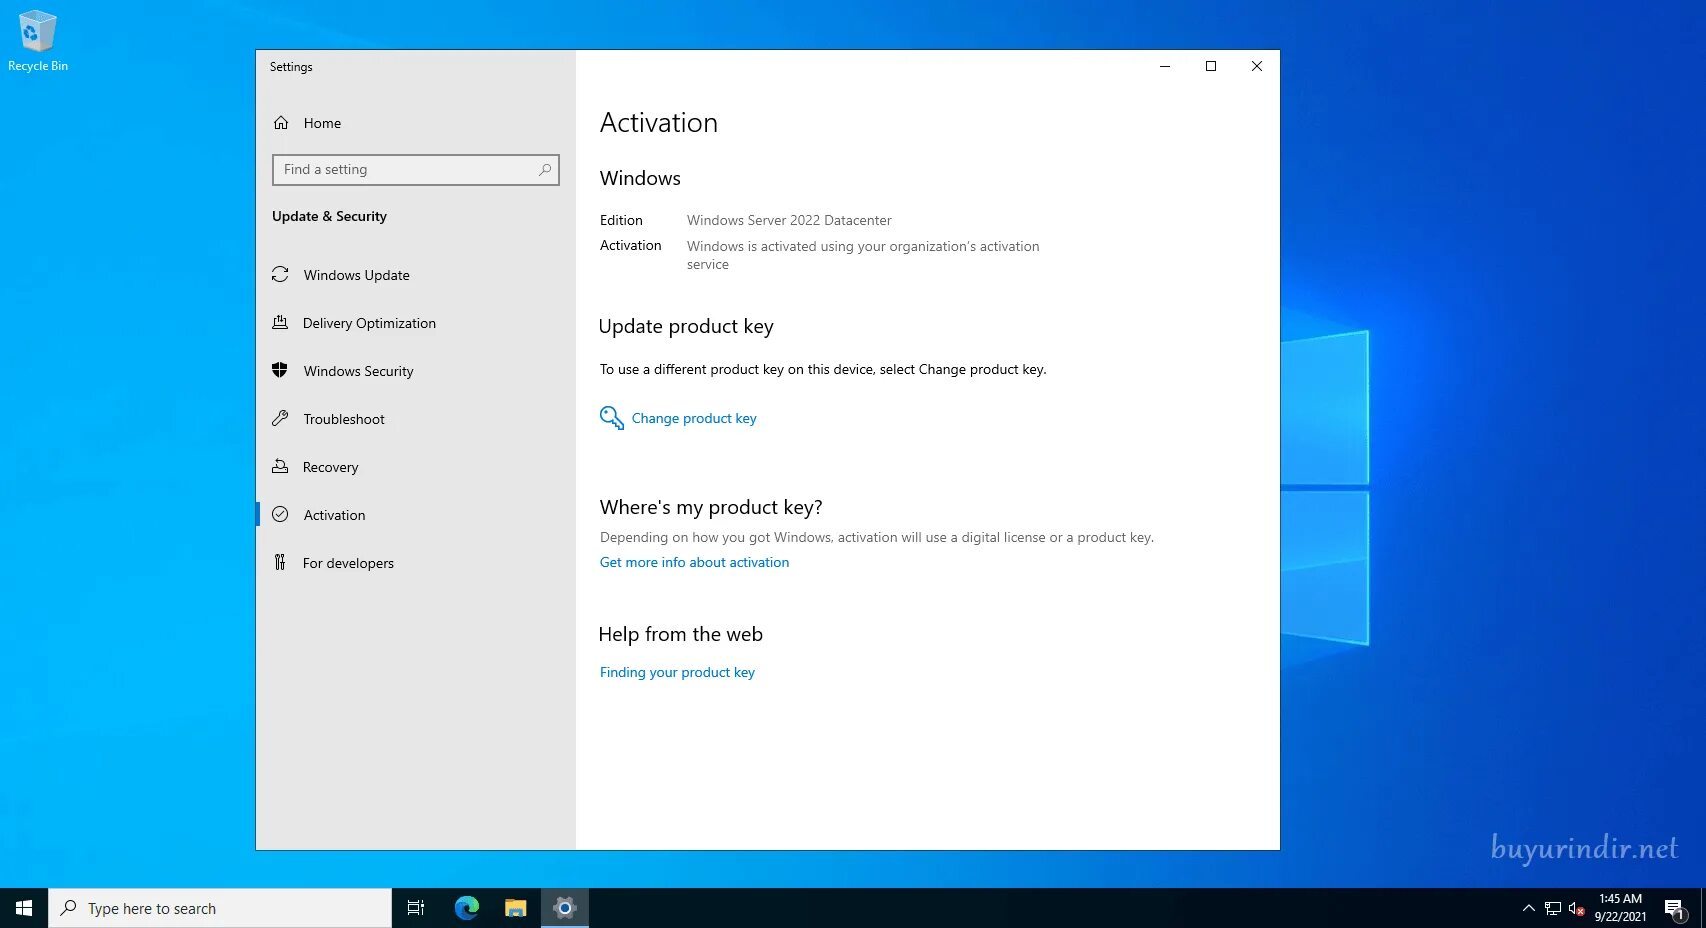The image size is (1706, 928).
Task: Click the Activation page title
Action: click(659, 122)
